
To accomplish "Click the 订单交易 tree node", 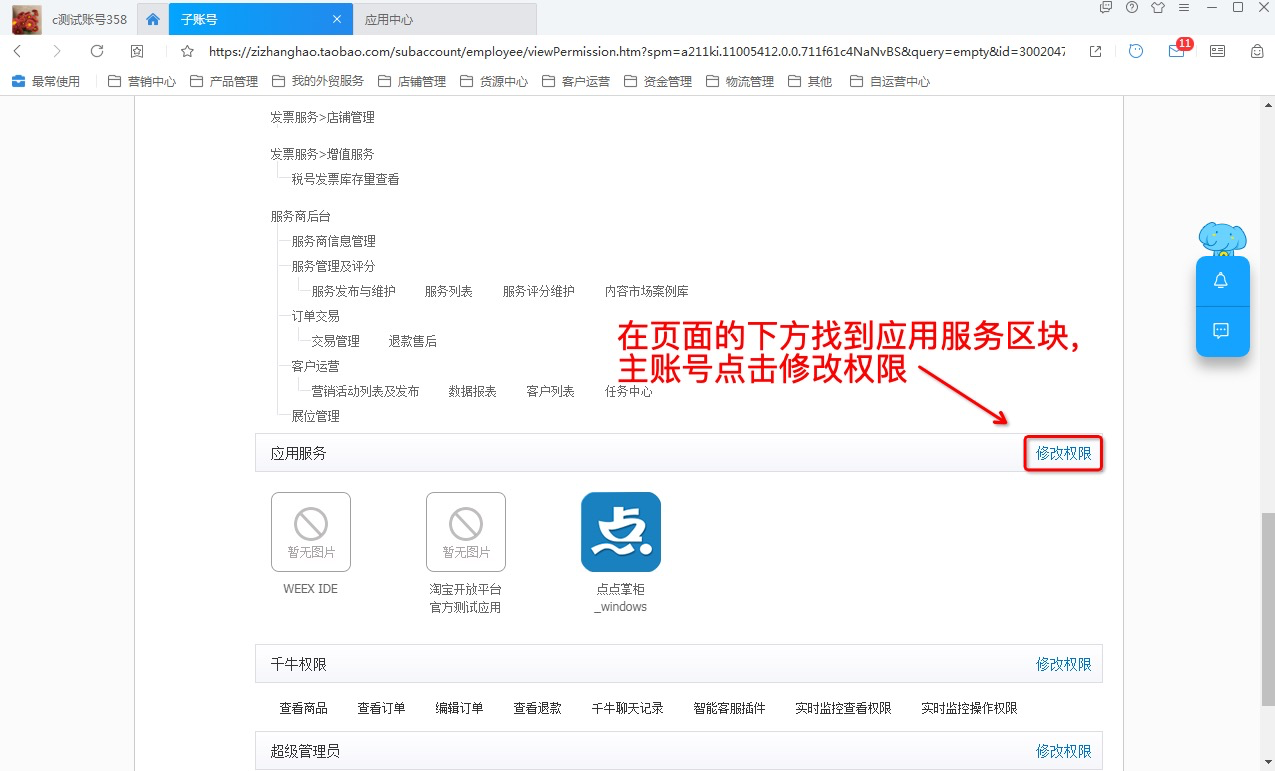I will [x=315, y=316].
